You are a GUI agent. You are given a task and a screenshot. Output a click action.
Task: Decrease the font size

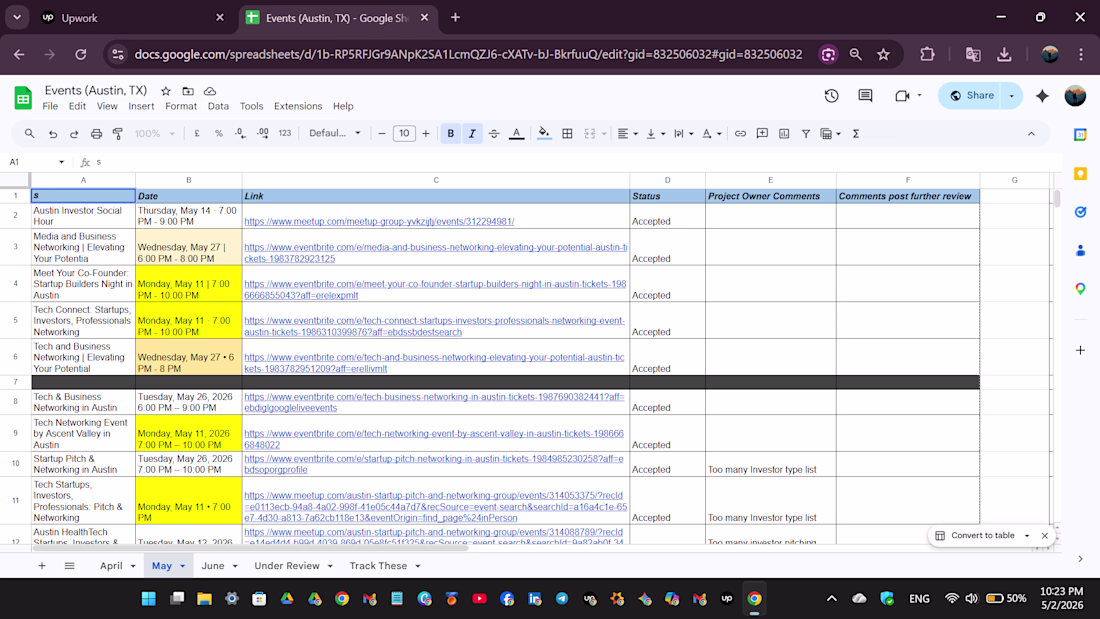[x=382, y=133]
